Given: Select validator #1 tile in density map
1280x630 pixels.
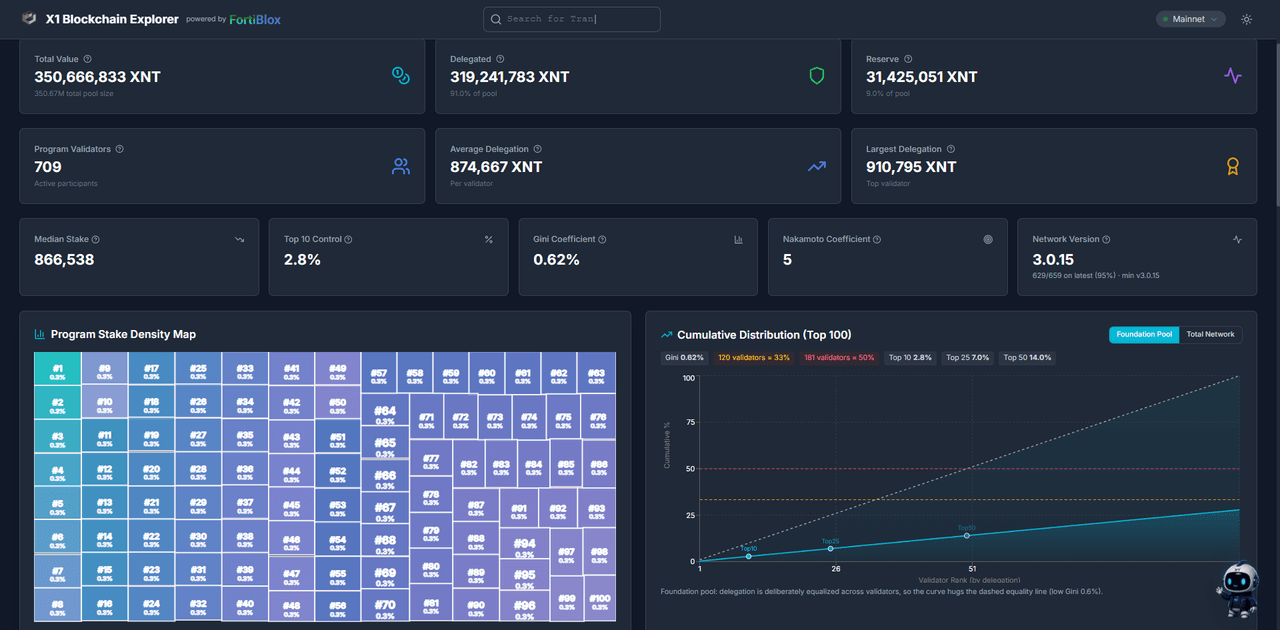Looking at the screenshot, I should pos(57,368).
